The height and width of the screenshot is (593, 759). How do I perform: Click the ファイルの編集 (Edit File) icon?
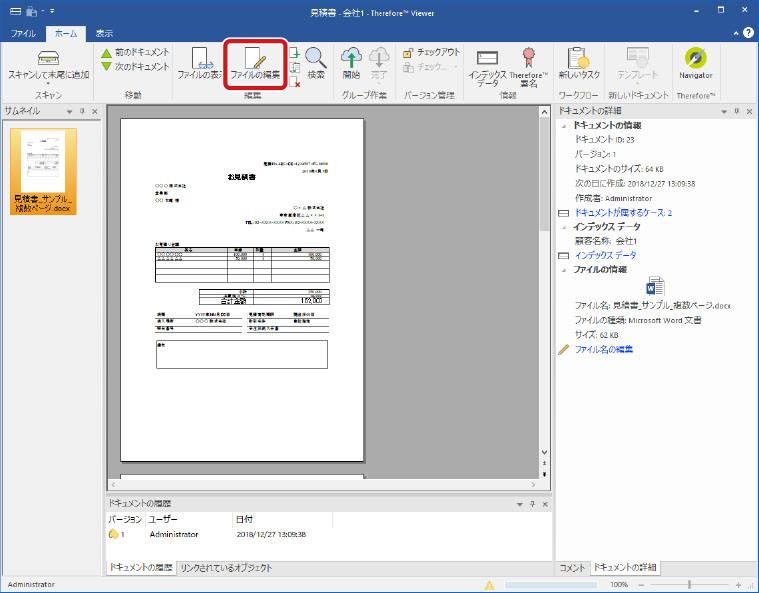(255, 60)
